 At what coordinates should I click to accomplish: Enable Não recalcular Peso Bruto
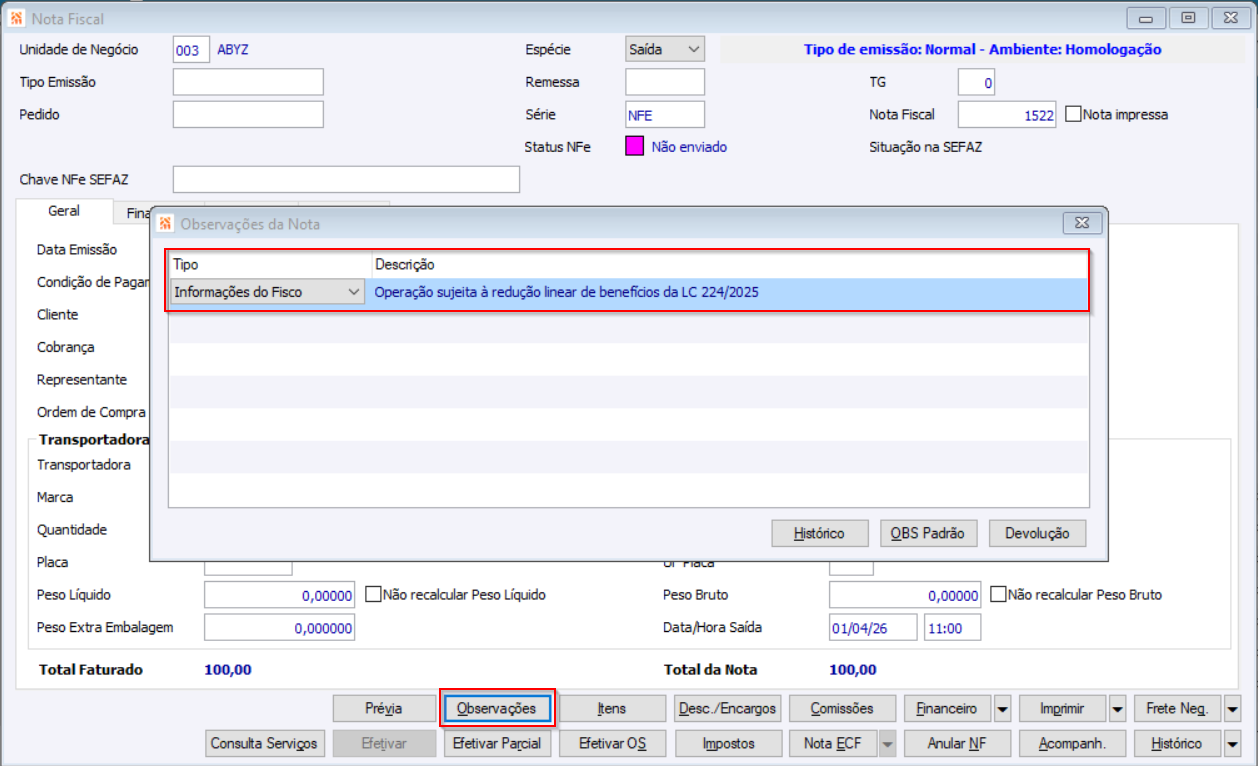click(x=998, y=594)
